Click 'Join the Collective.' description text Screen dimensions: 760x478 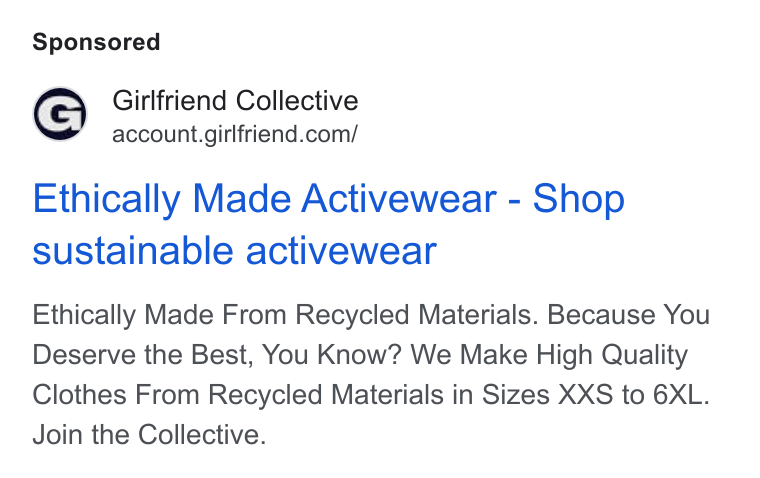[x=149, y=434]
